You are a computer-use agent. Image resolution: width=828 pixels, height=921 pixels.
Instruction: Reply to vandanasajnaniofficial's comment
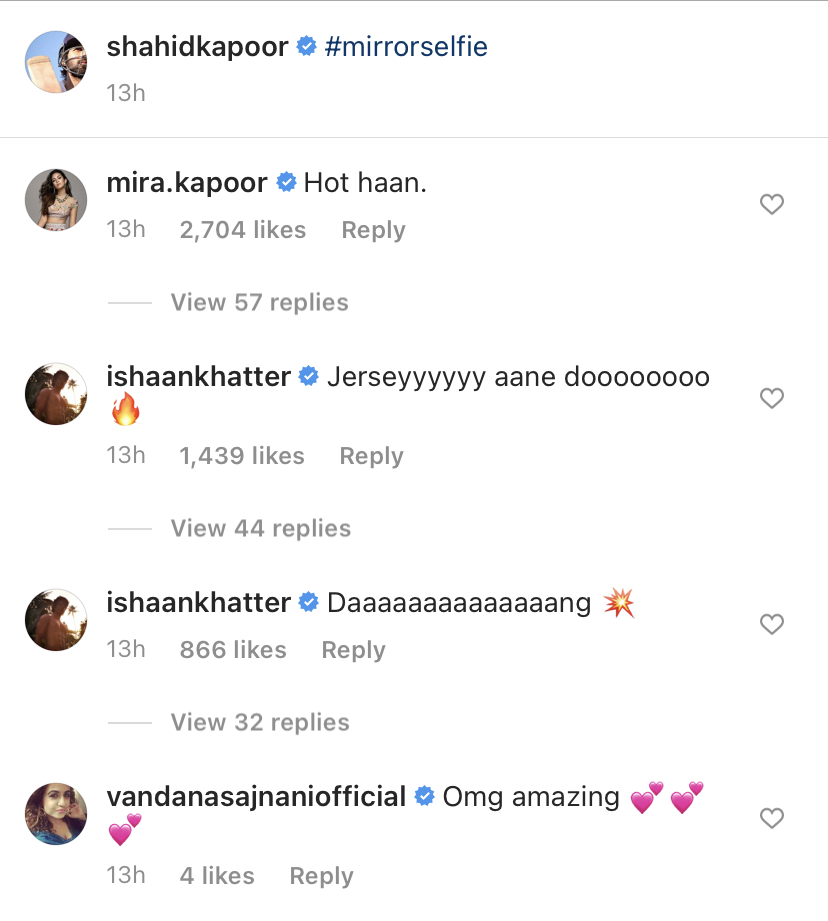point(321,876)
